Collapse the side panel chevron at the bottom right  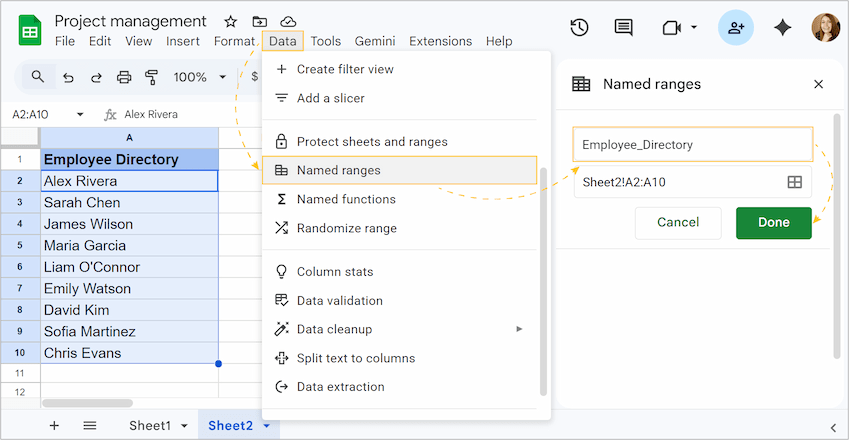pos(833,428)
